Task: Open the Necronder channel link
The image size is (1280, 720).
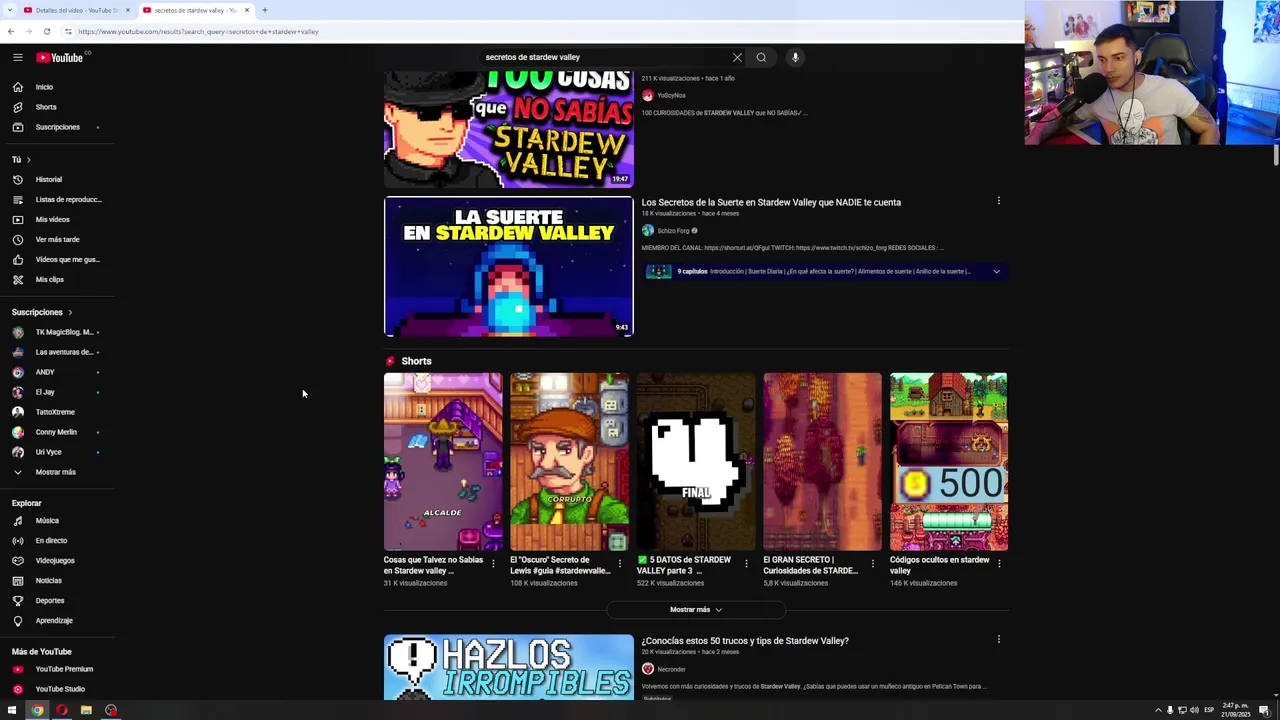Action: (671, 669)
